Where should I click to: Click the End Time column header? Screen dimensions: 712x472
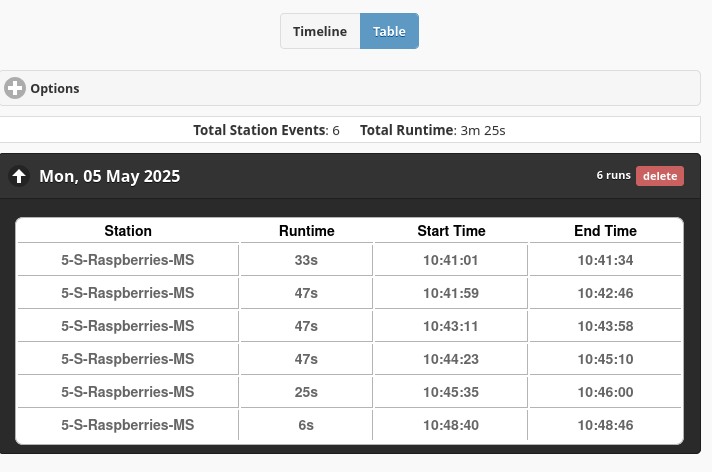[605, 231]
